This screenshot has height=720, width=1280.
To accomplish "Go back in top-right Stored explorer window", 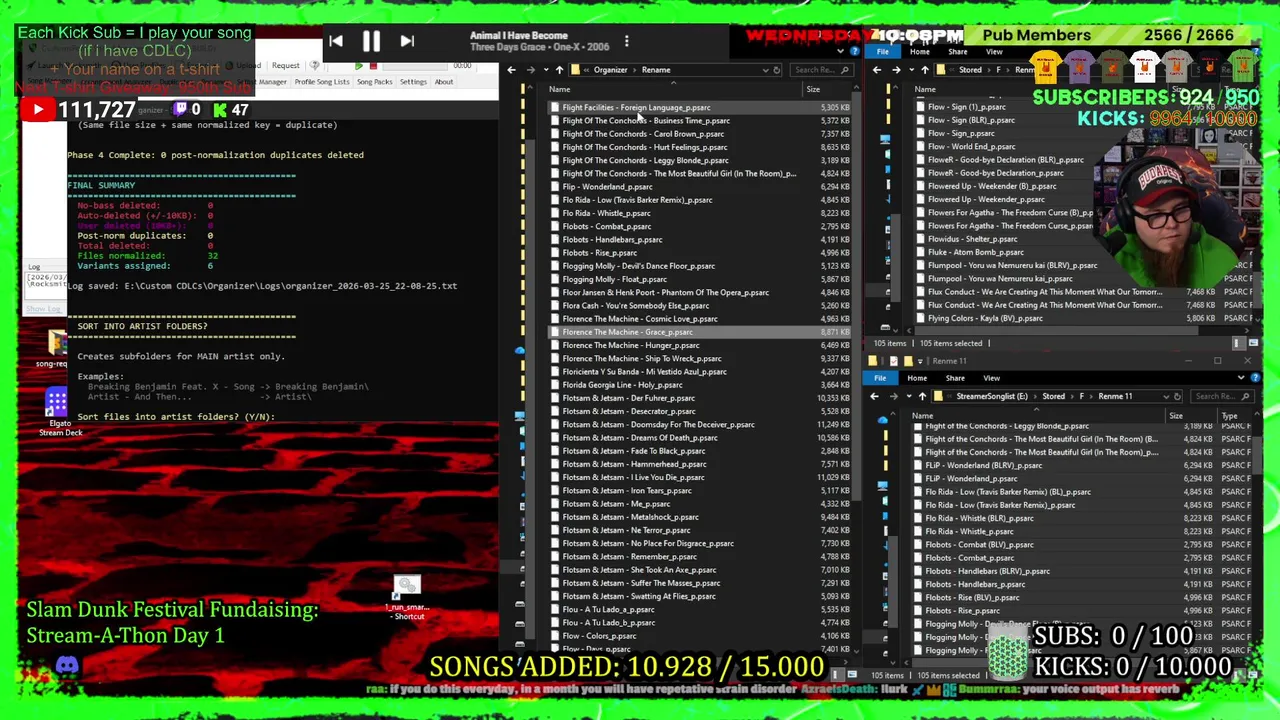I will 877,70.
